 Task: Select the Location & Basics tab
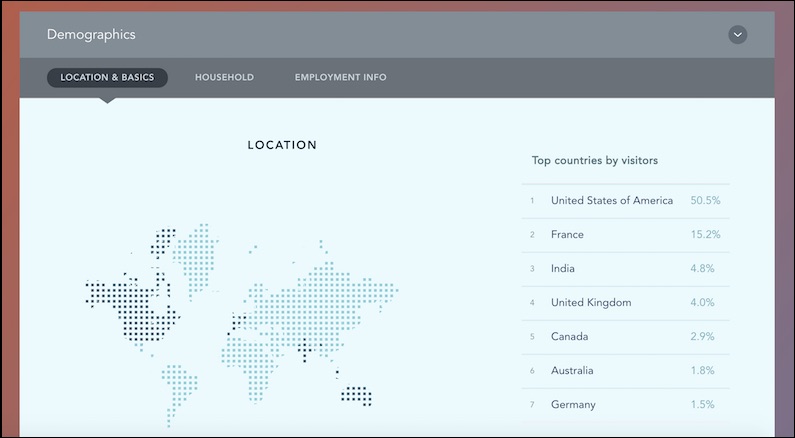pos(107,78)
